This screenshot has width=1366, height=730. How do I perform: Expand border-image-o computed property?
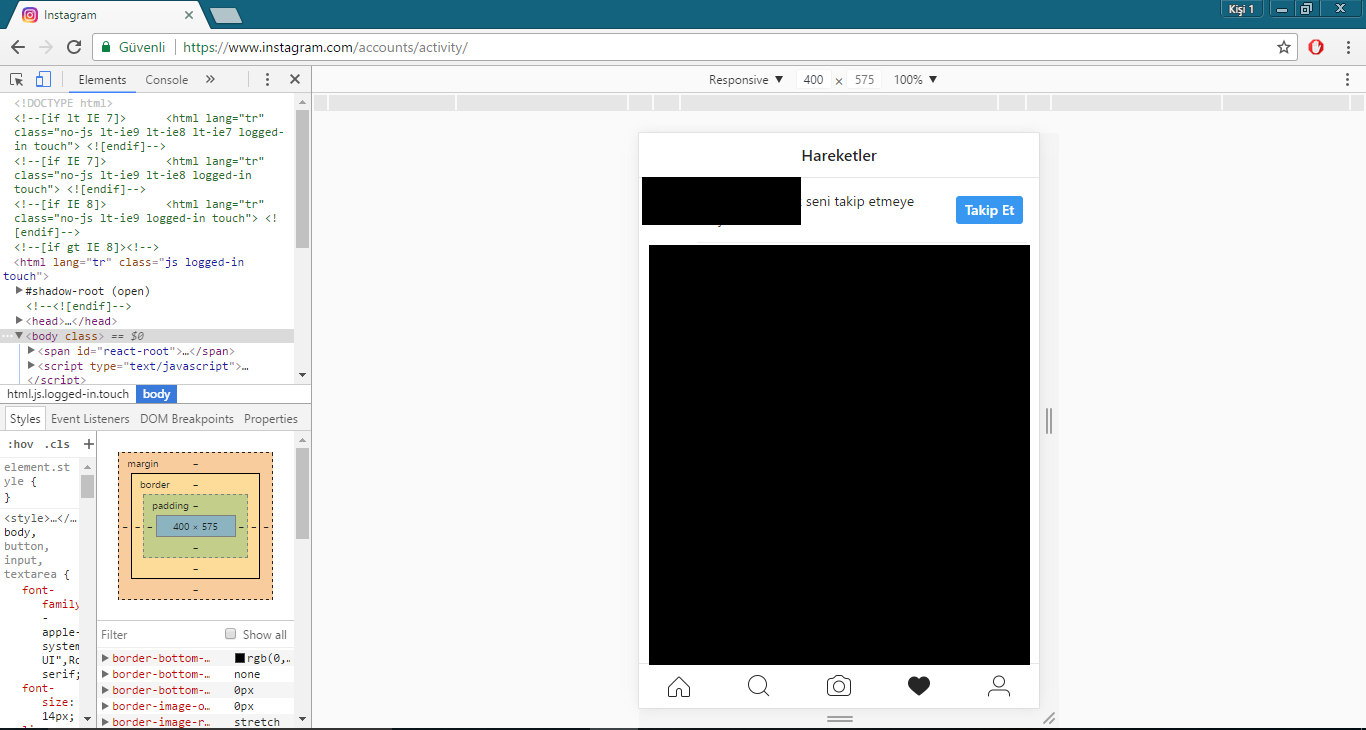click(x=106, y=706)
